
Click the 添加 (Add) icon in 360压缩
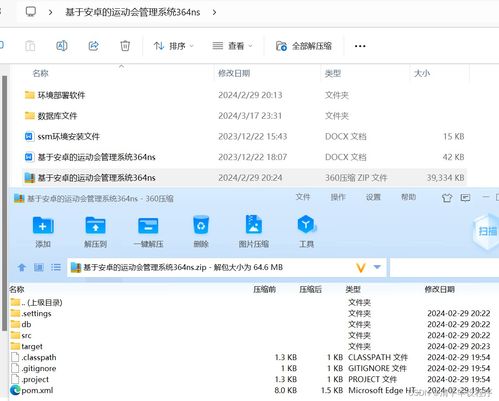(43, 226)
